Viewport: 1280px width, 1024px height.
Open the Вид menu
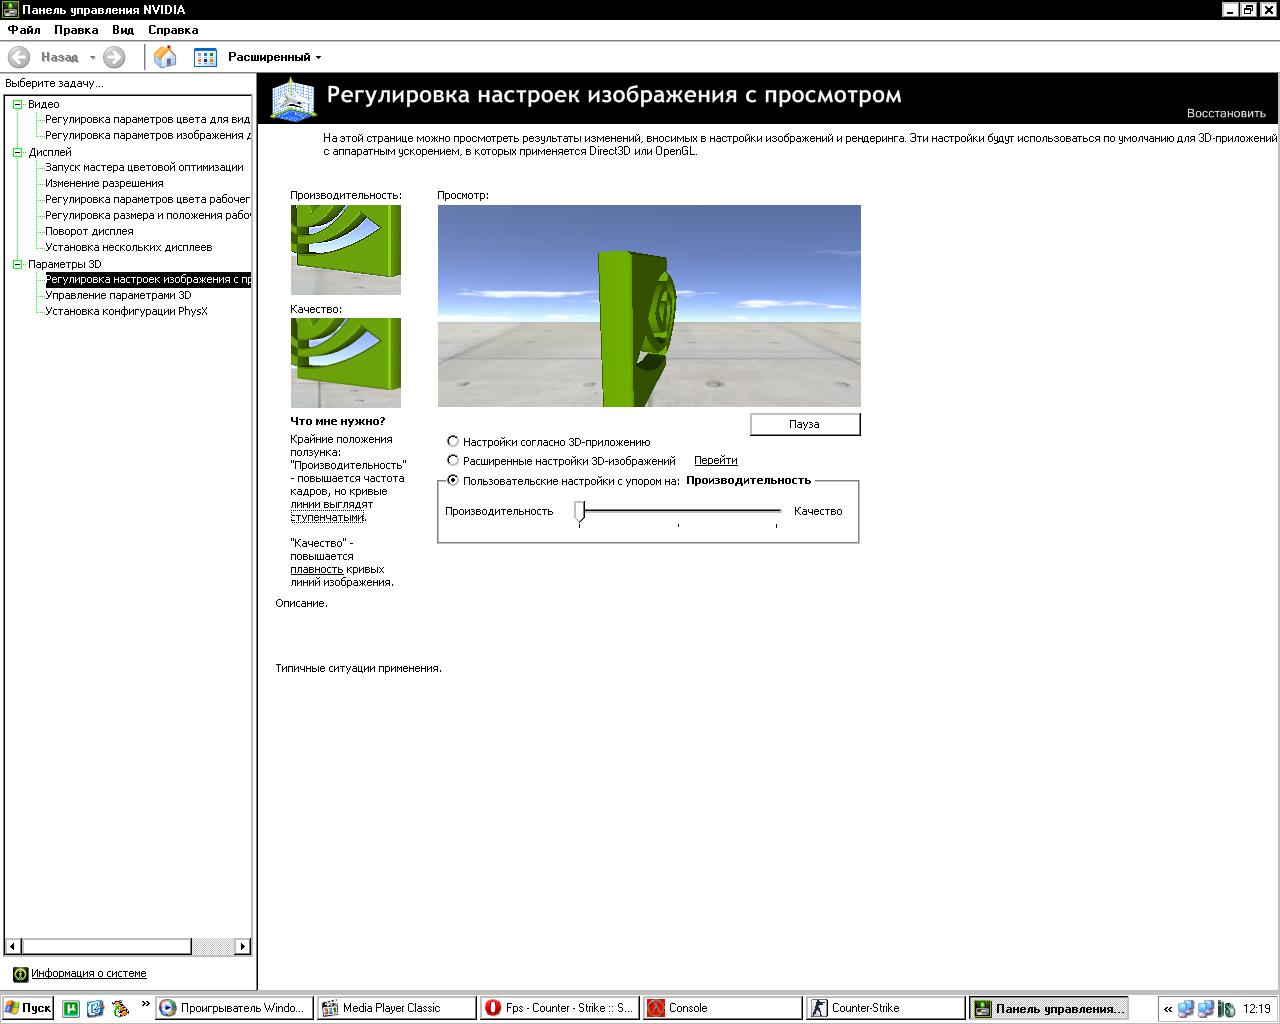point(123,30)
